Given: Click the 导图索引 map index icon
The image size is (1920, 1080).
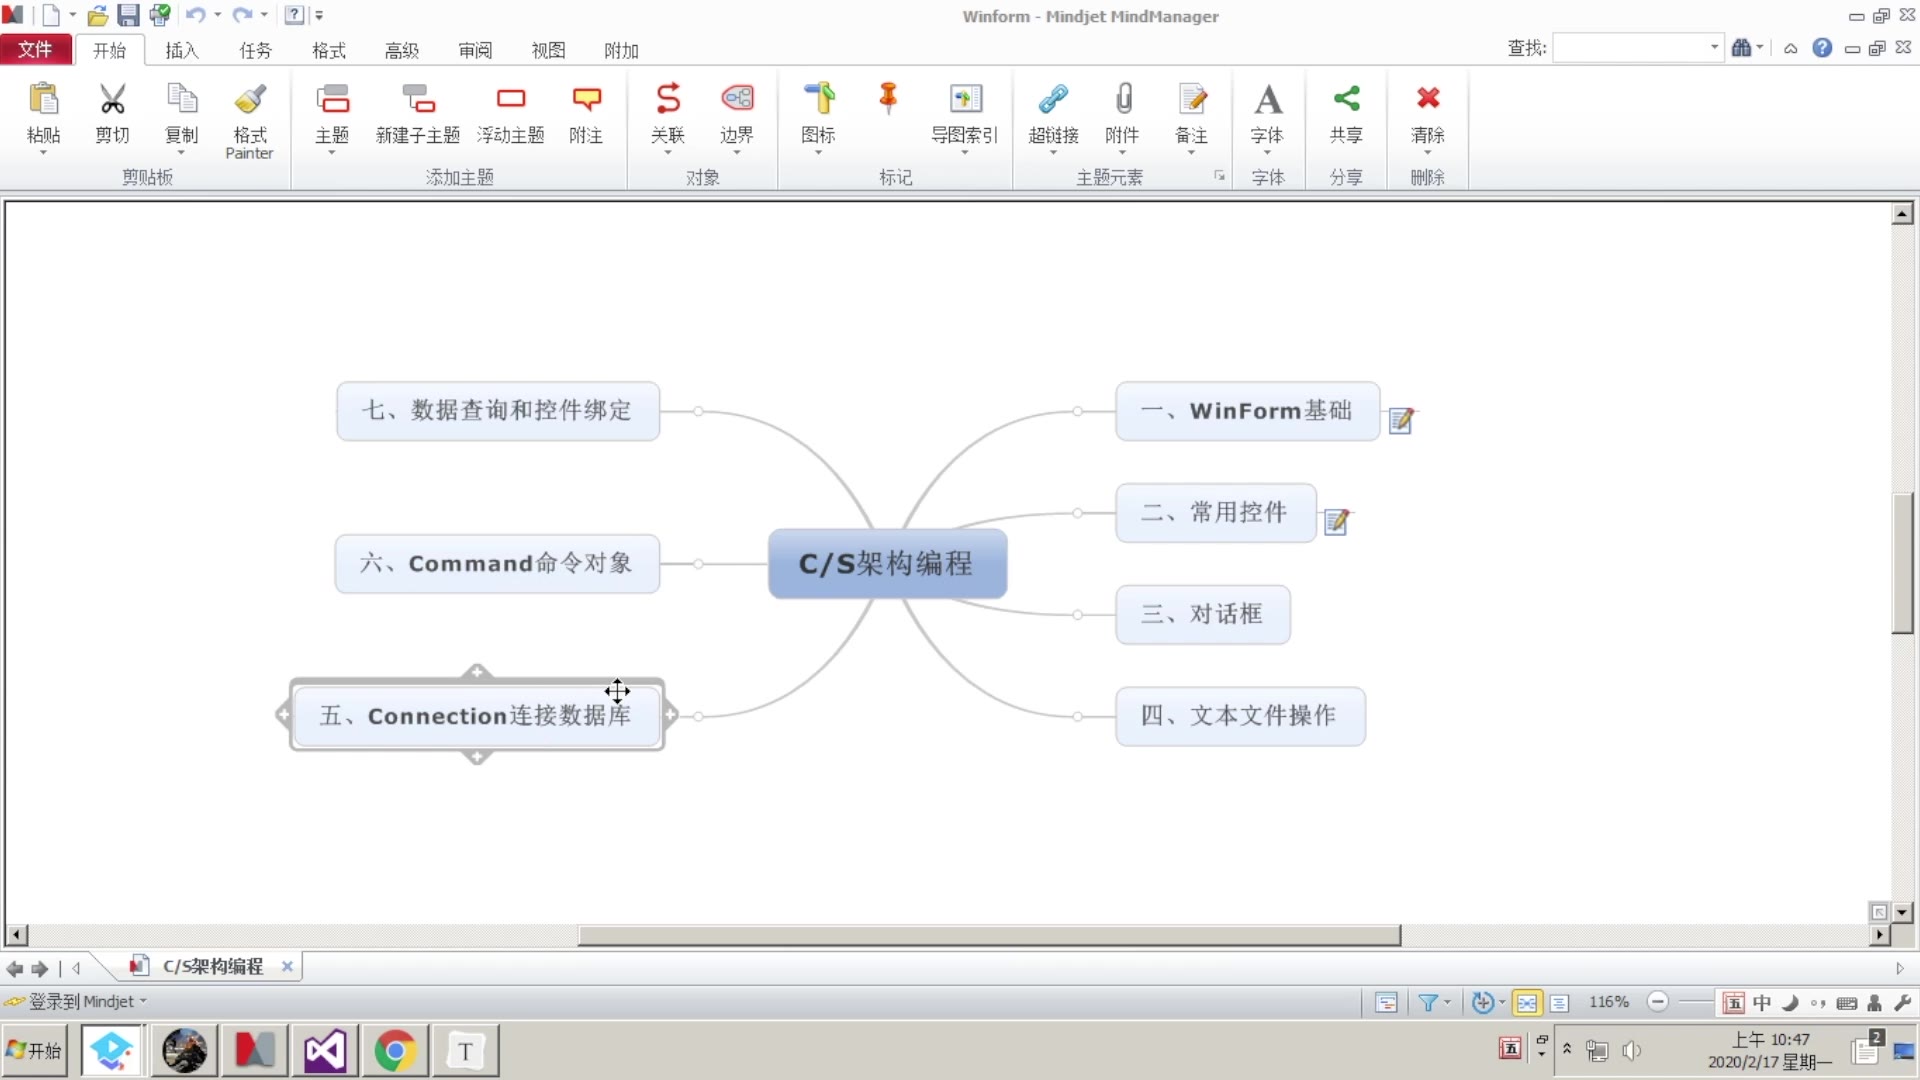Looking at the screenshot, I should pos(965,100).
